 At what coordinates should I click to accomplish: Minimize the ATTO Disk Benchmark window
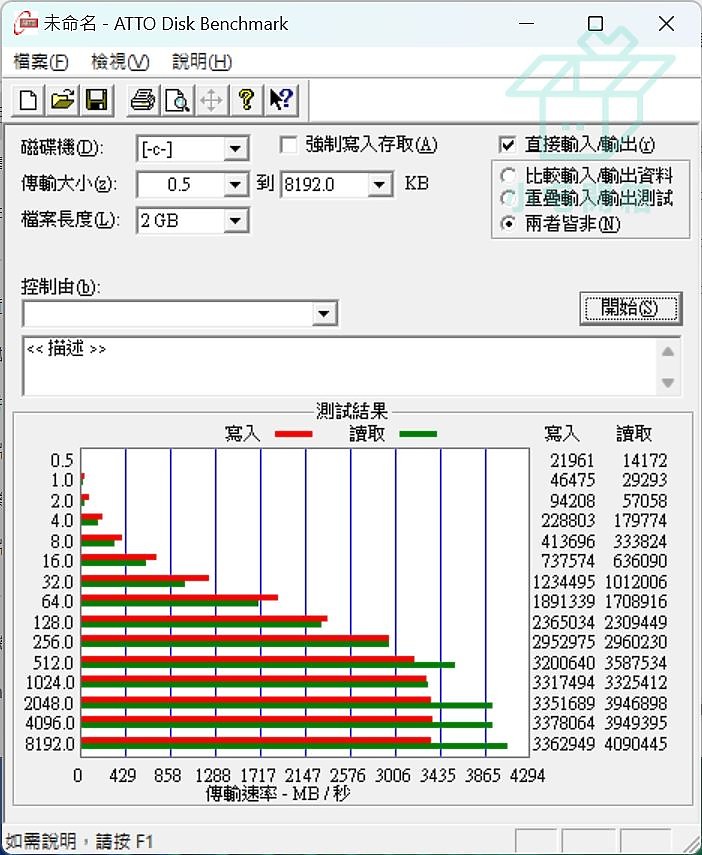point(526,24)
